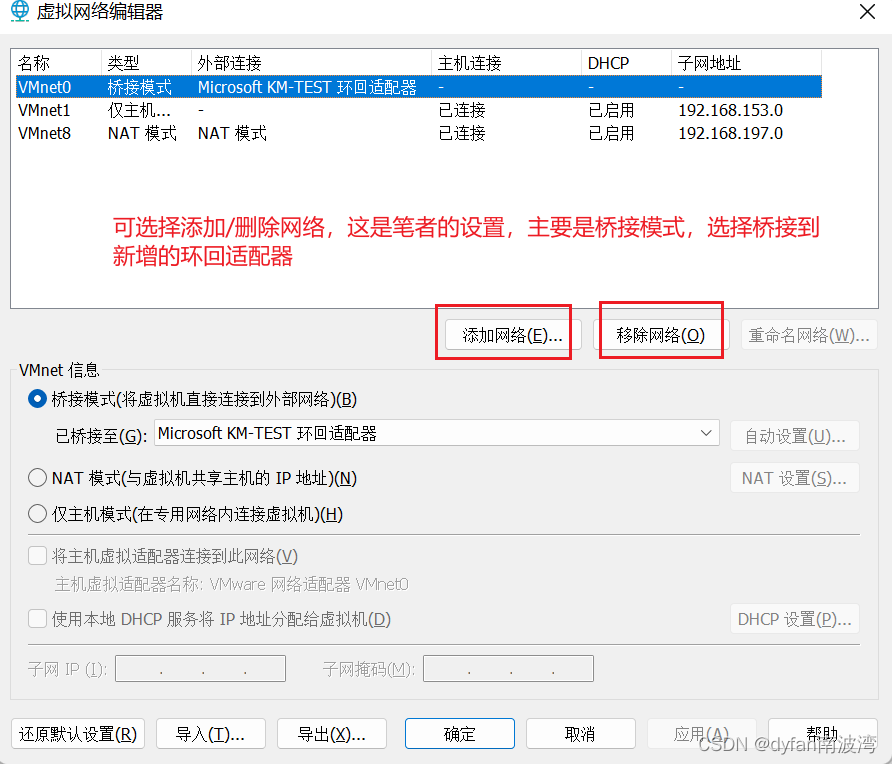Viewport: 892px width, 764px height.
Task: Click the 子网 IP input field
Action: tap(200, 668)
